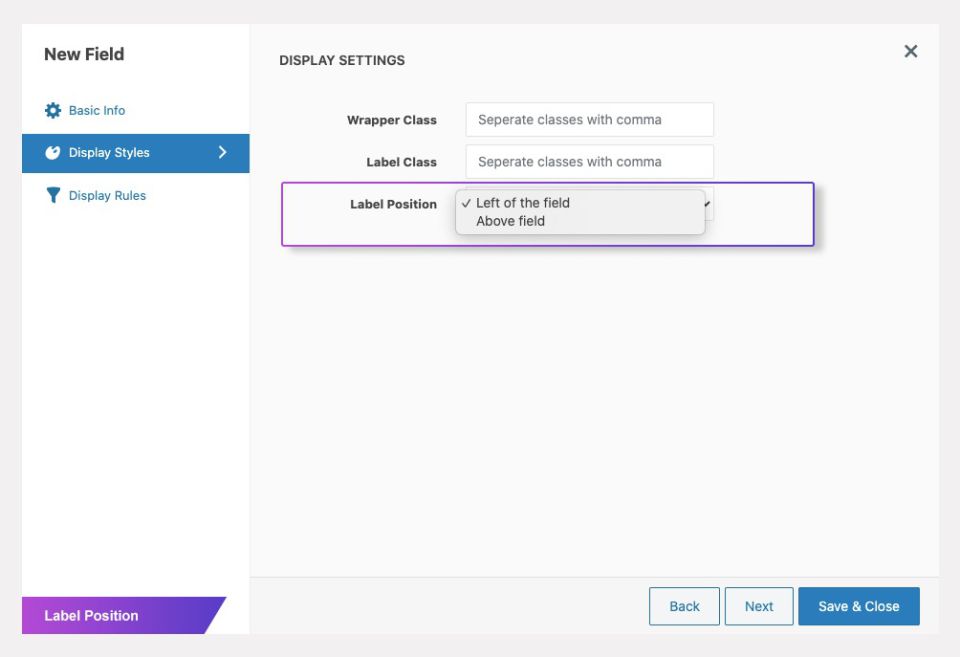Click the Label Position field label
This screenshot has width=960, height=657.
point(393,204)
